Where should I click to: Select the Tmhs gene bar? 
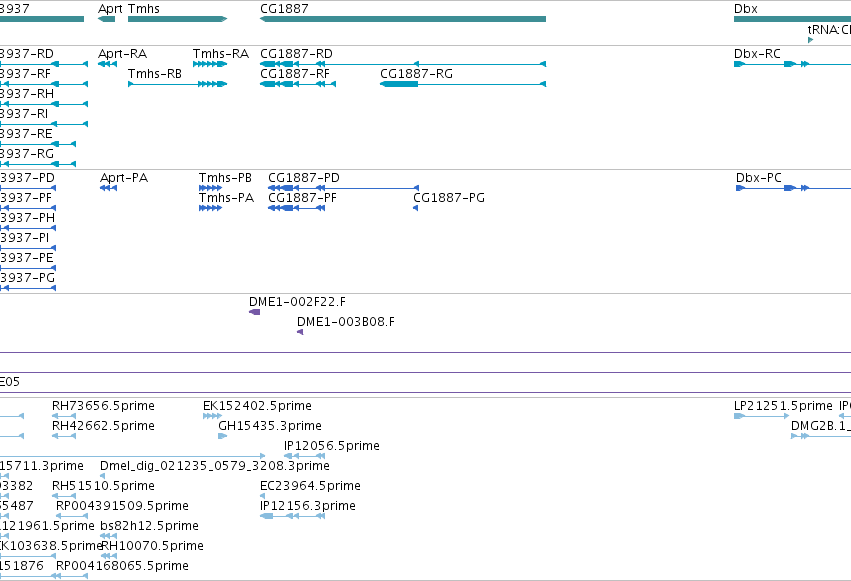pyautogui.click(x=177, y=19)
